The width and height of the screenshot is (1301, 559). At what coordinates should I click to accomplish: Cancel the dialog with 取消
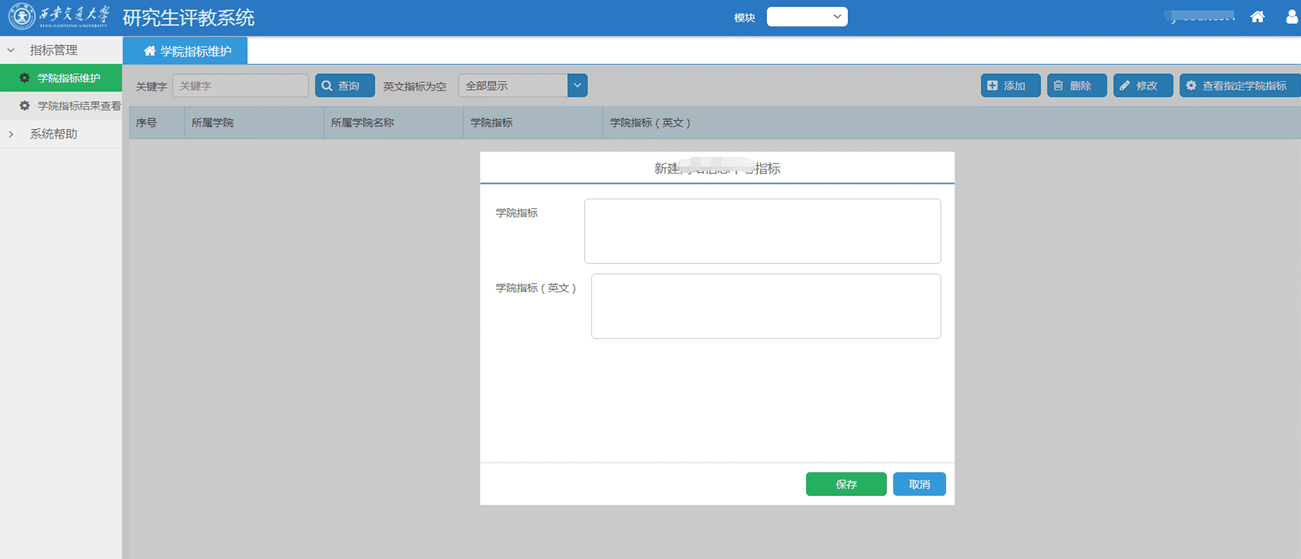[919, 484]
